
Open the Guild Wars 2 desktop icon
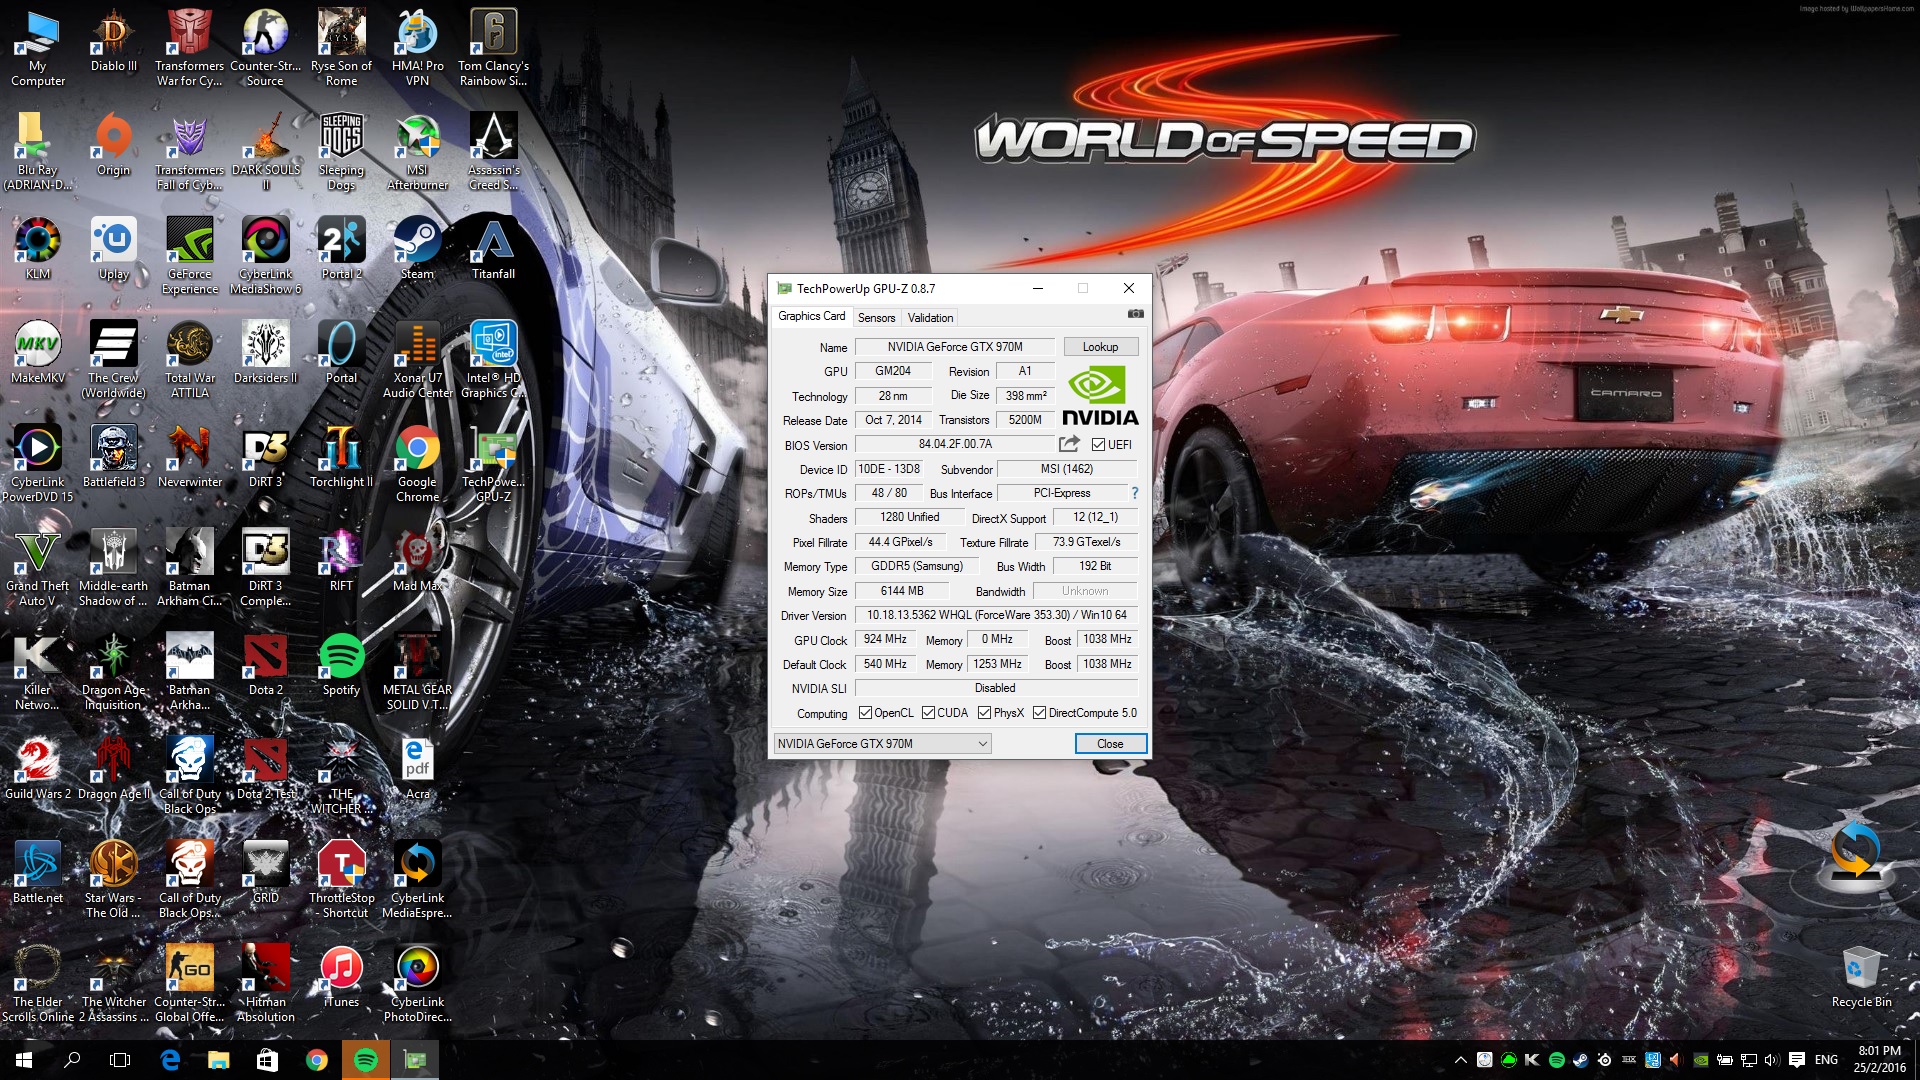[x=38, y=768]
